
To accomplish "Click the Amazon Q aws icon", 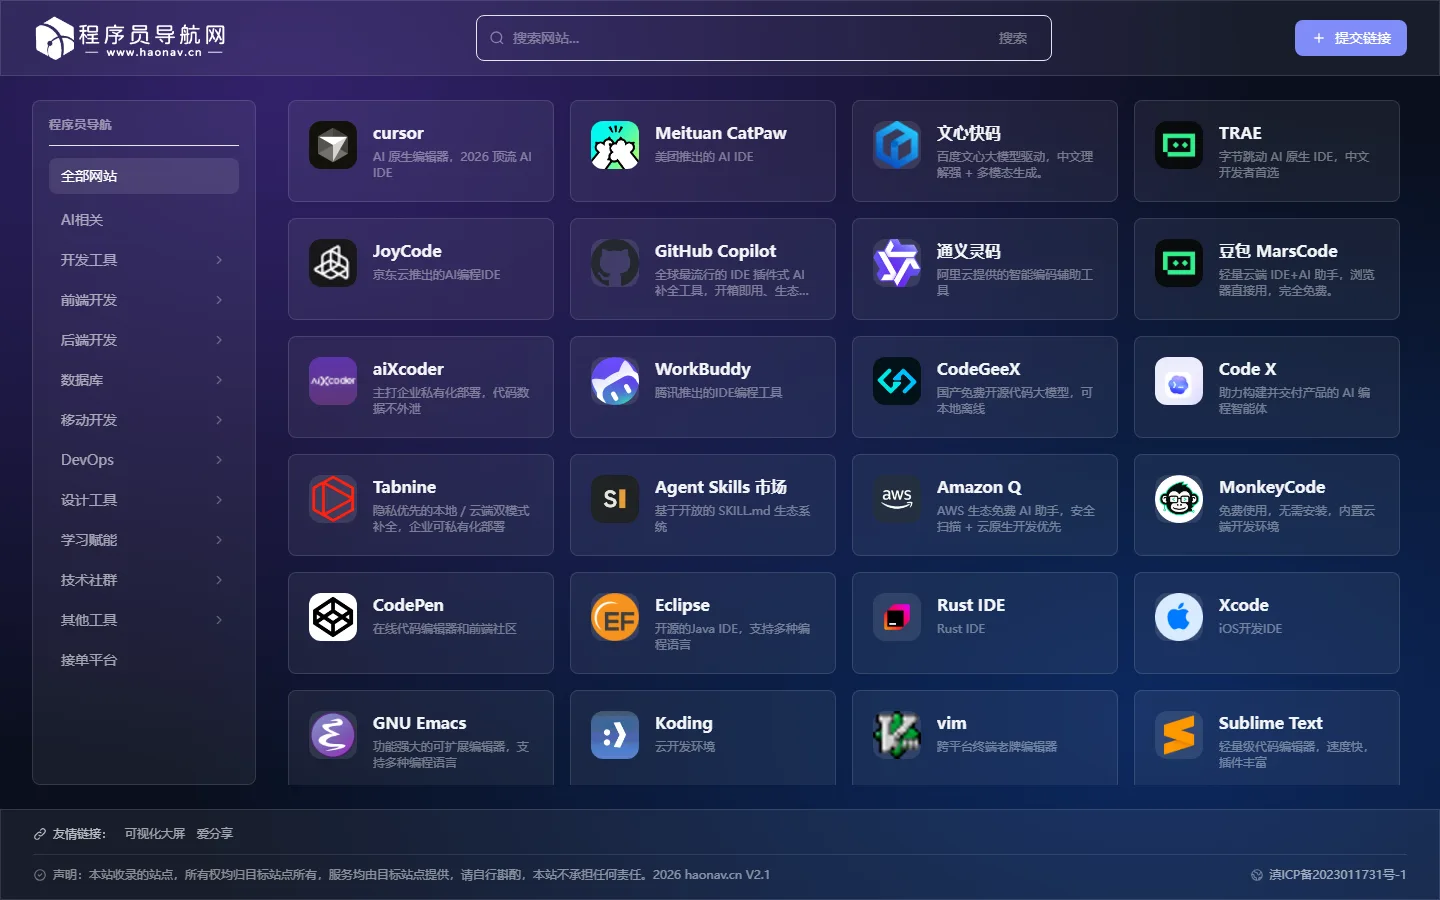I will [897, 499].
